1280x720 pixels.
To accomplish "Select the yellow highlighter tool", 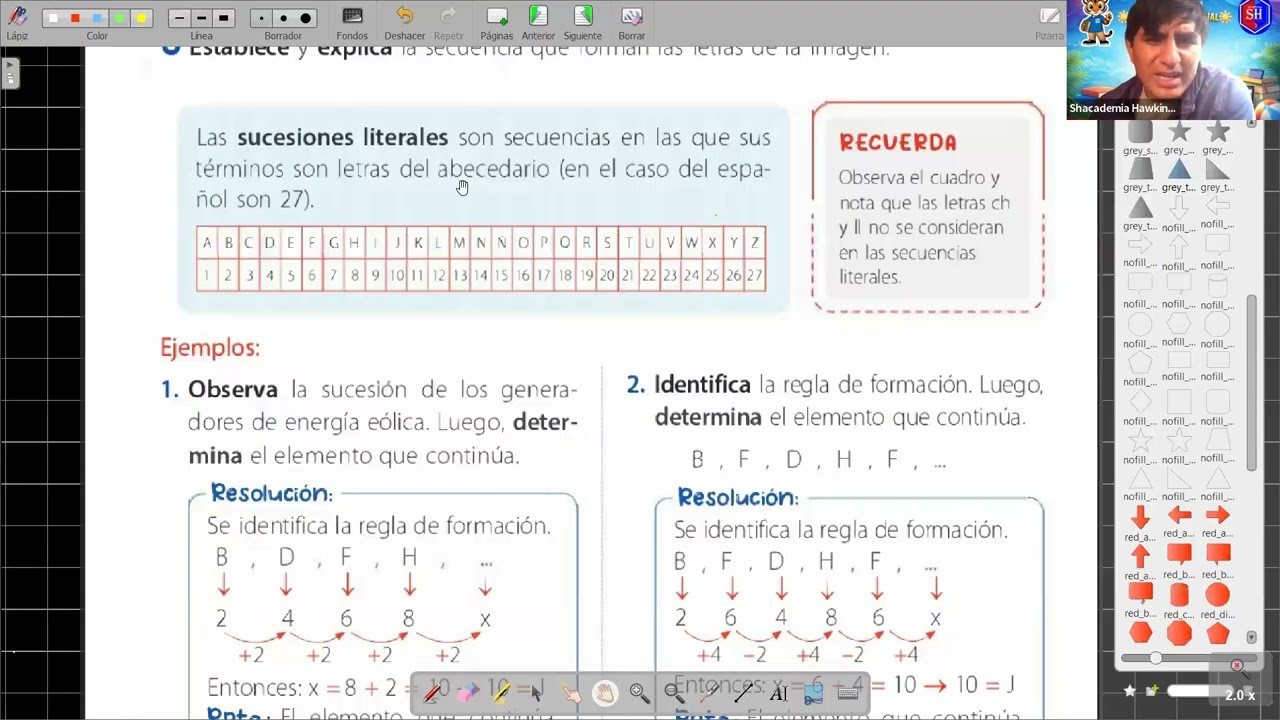I will coord(500,692).
